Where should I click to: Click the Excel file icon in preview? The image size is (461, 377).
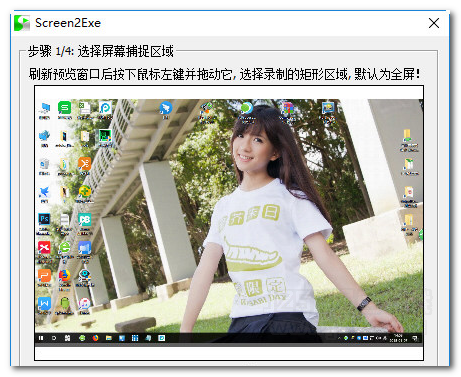(84, 108)
